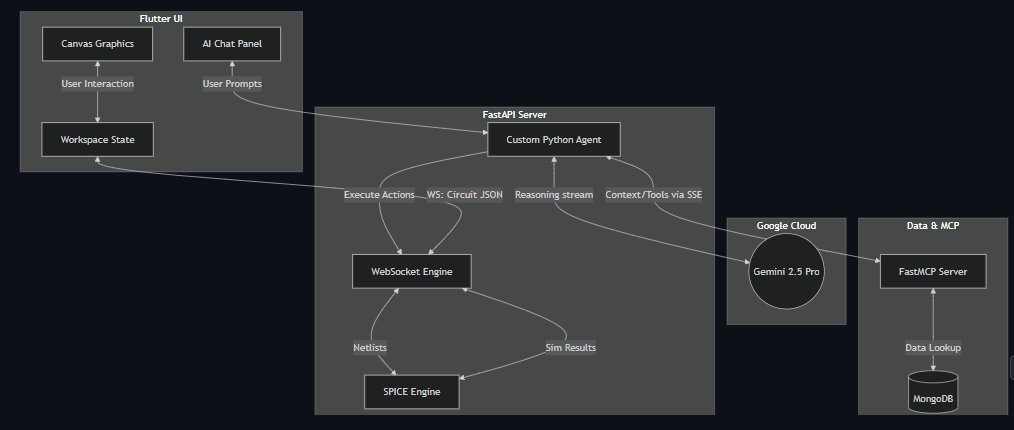Click the Execute Actions edge label
Viewport: 1014px width, 430px height.
[x=379, y=195]
